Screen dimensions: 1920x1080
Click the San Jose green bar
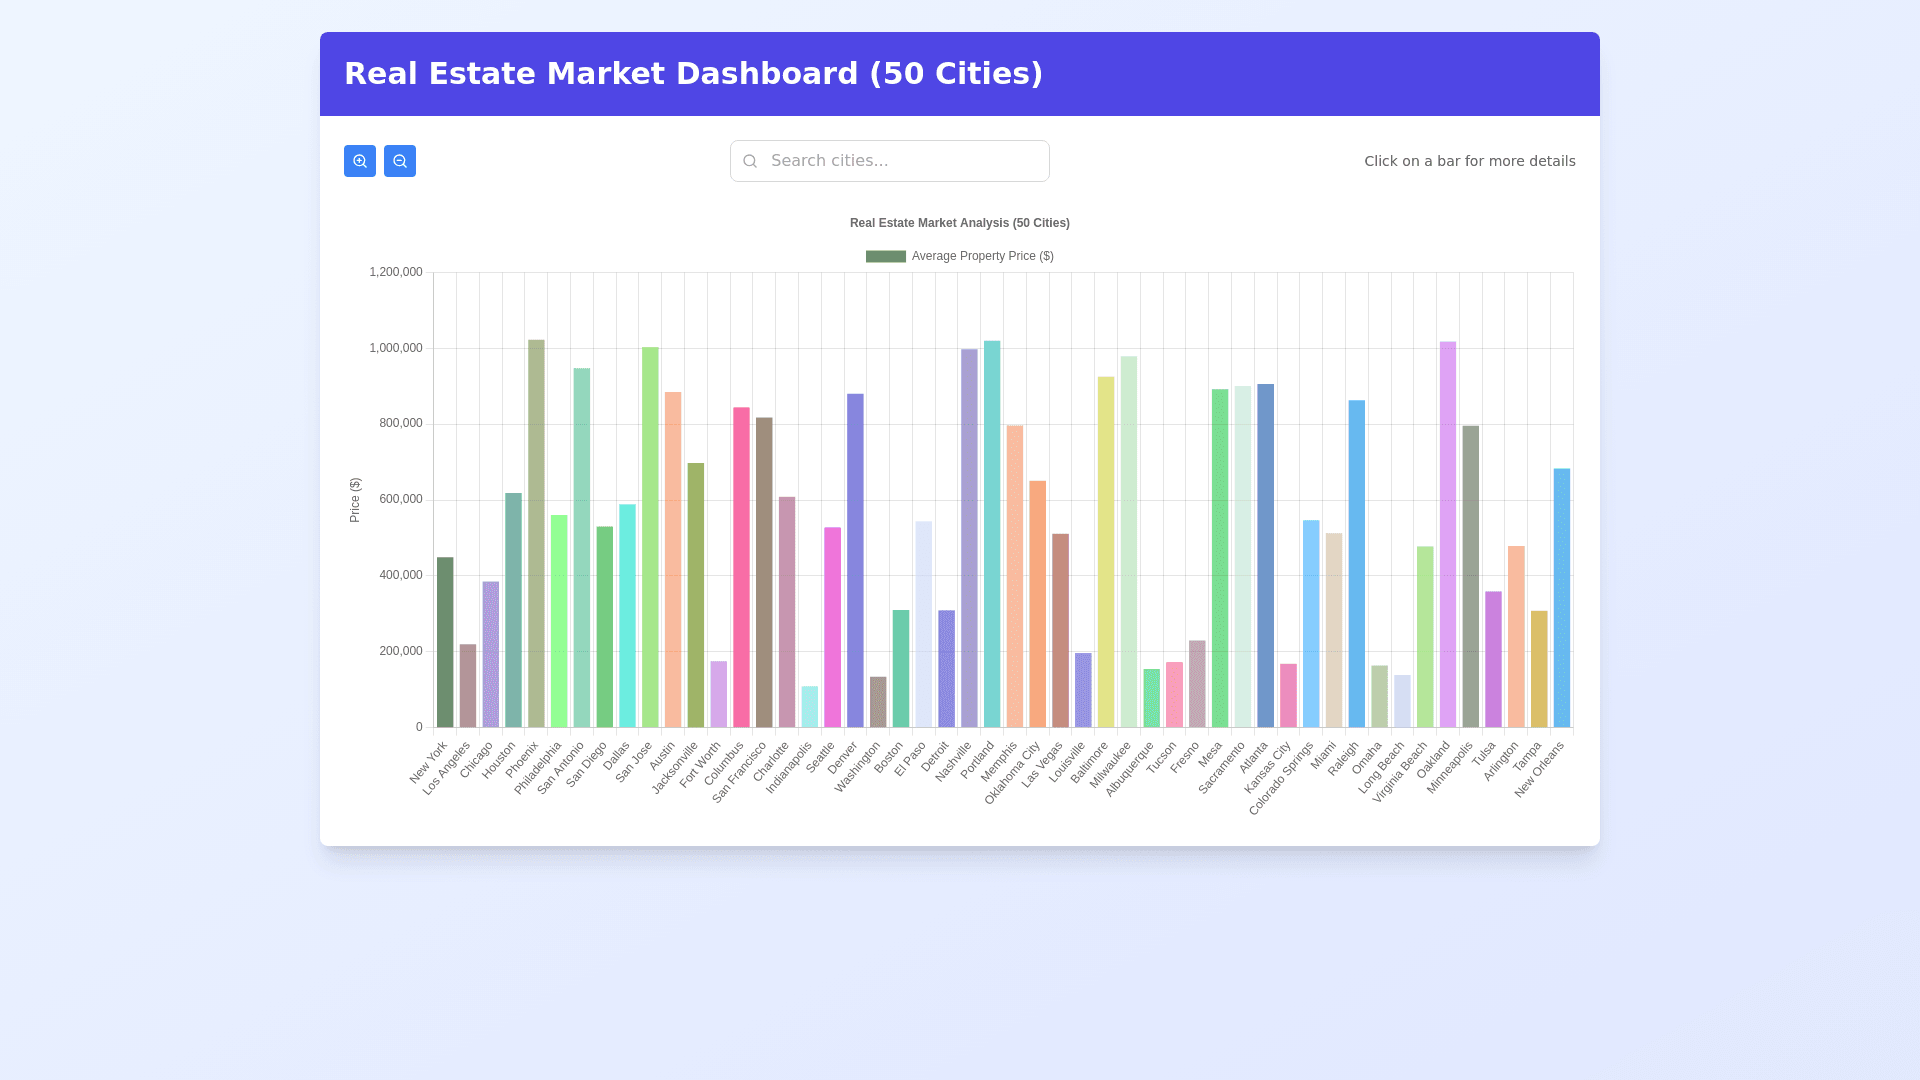pyautogui.click(x=650, y=537)
